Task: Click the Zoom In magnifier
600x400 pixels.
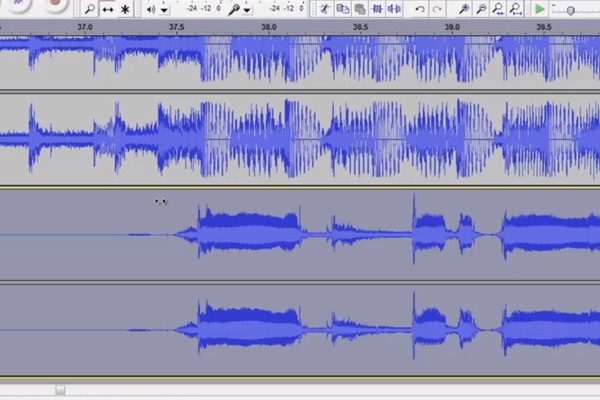Action: pyautogui.click(x=464, y=9)
